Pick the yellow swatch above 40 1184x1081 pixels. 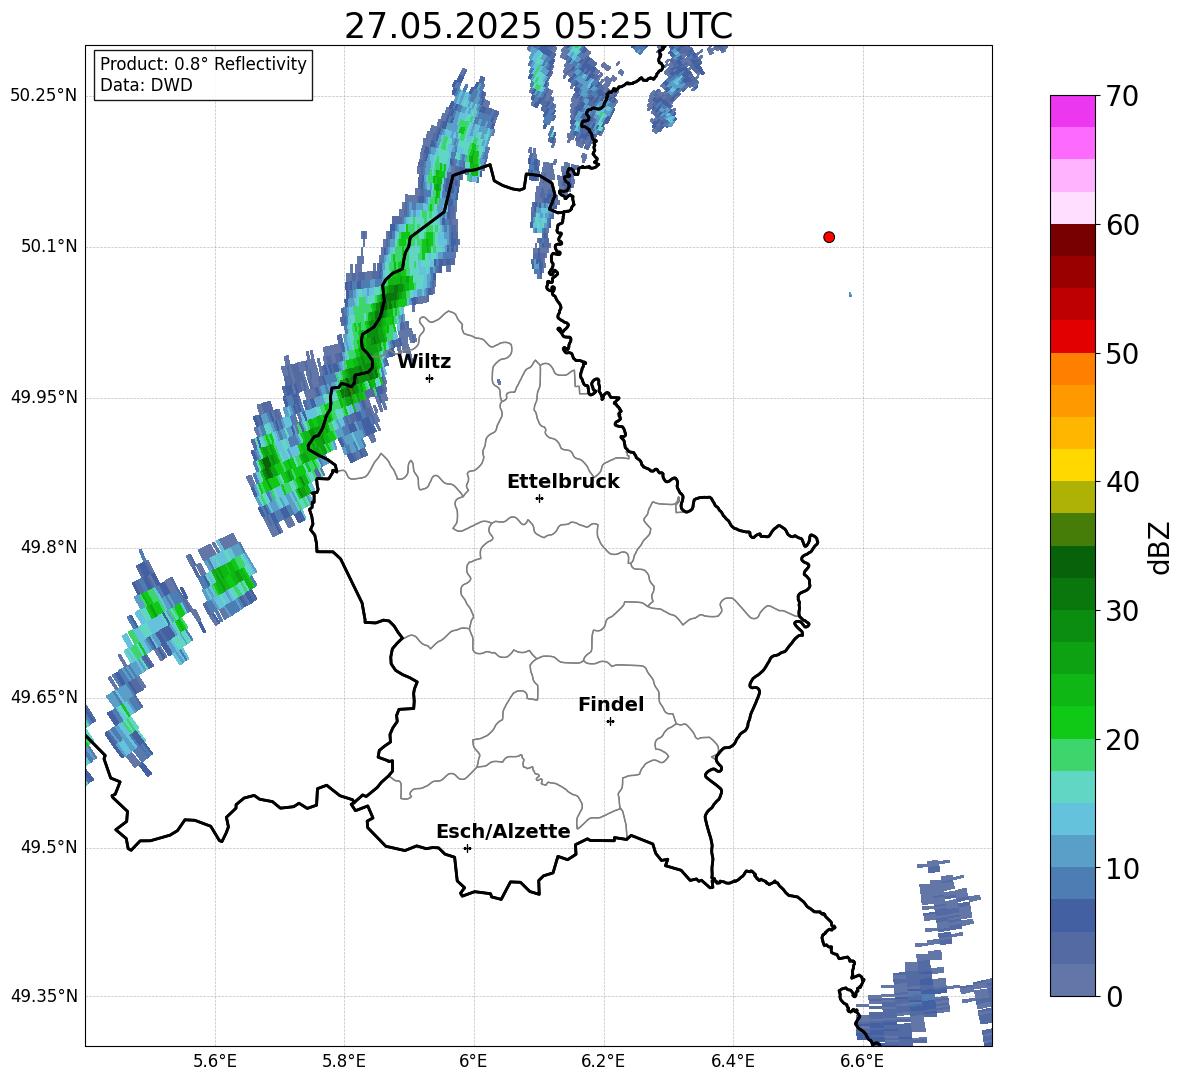point(1072,465)
